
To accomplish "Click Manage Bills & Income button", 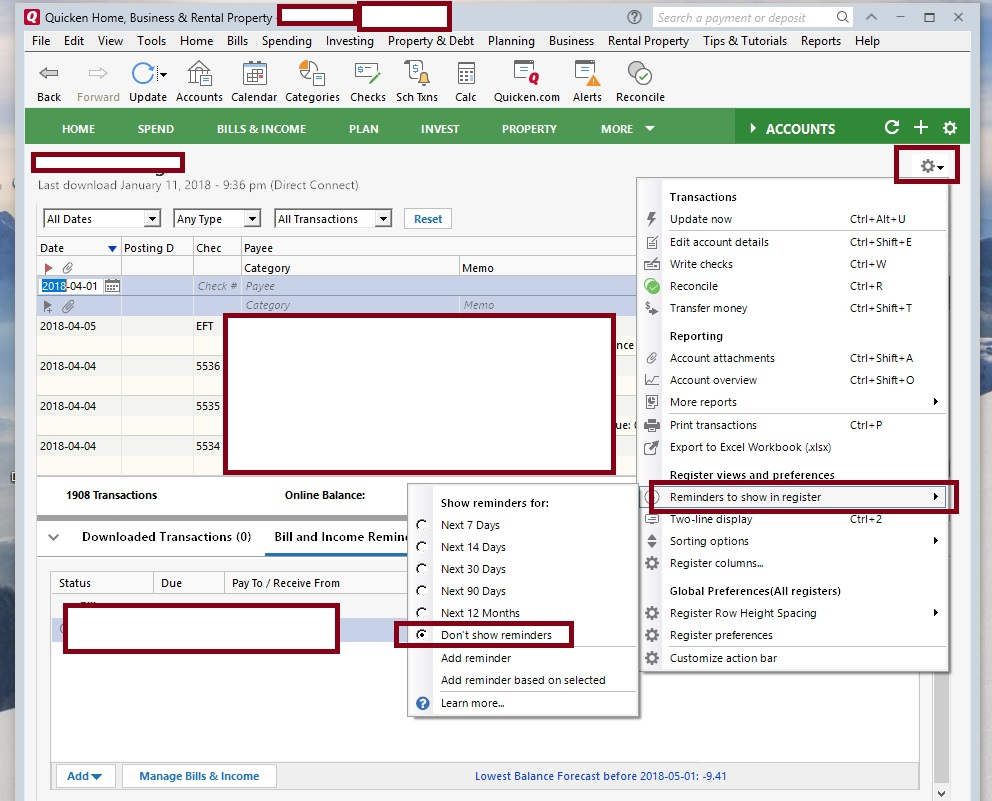I will click(199, 776).
